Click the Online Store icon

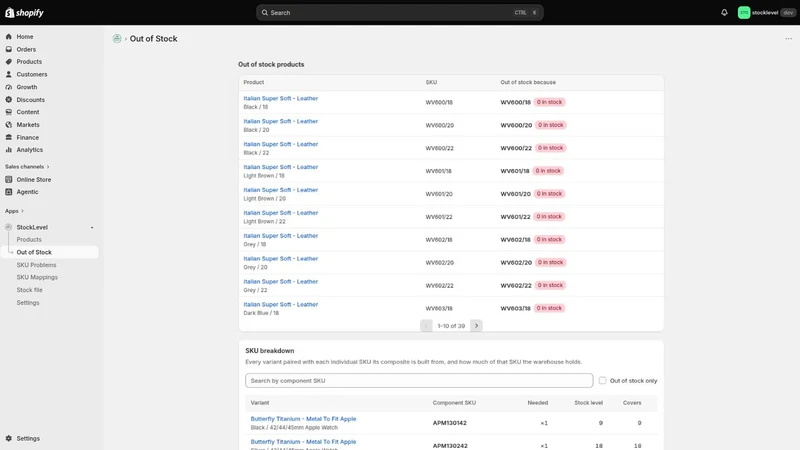[x=9, y=180]
